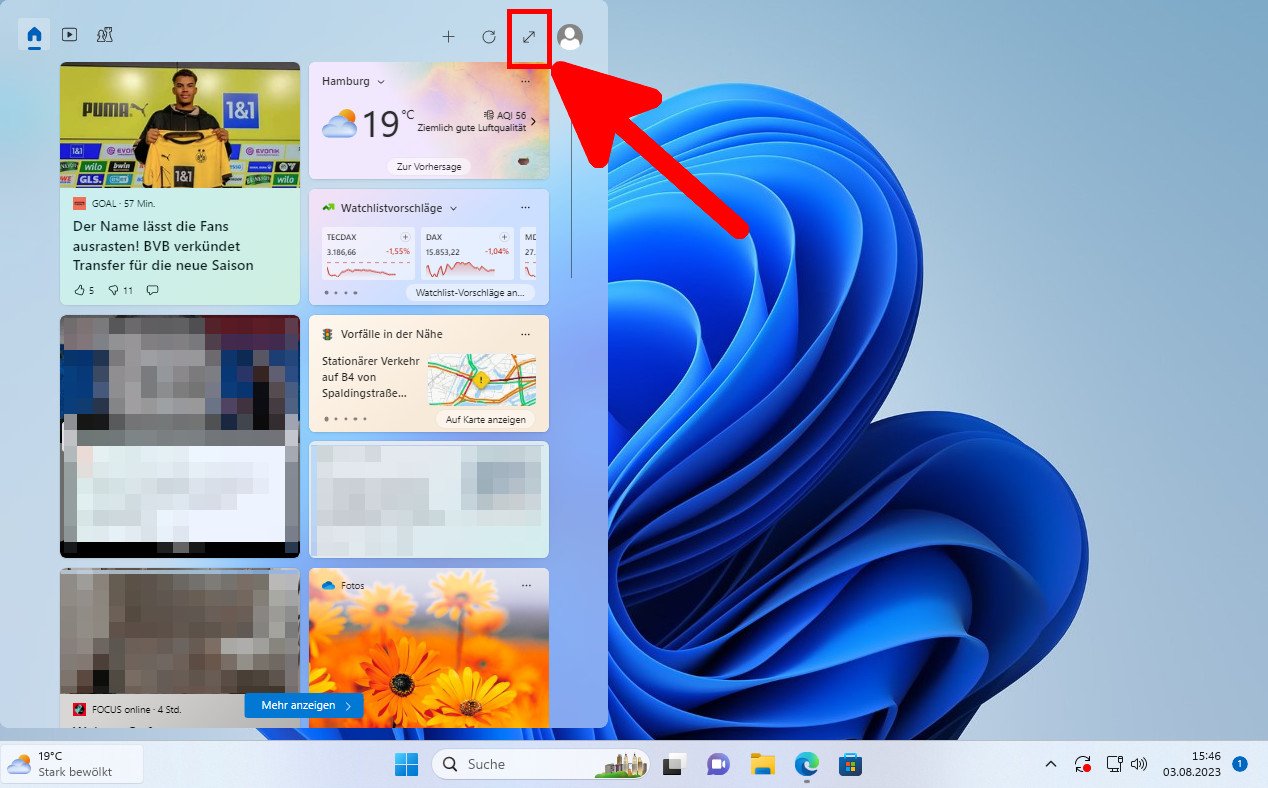Switch to the Home tab
The width and height of the screenshot is (1268, 788).
[33, 34]
